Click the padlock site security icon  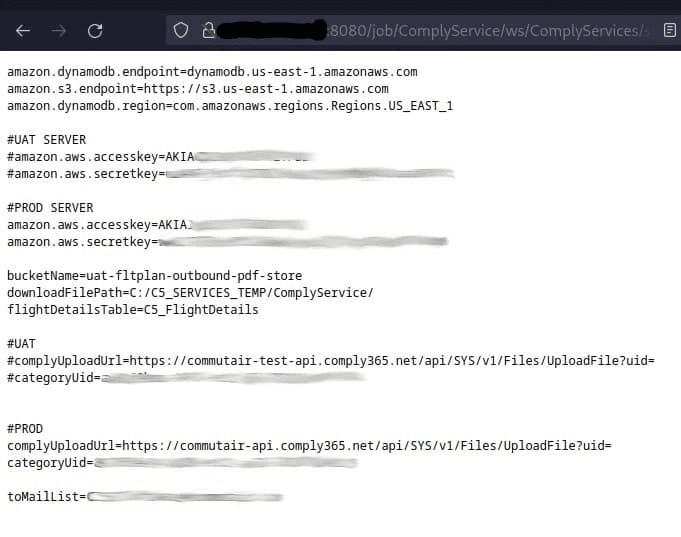208,30
